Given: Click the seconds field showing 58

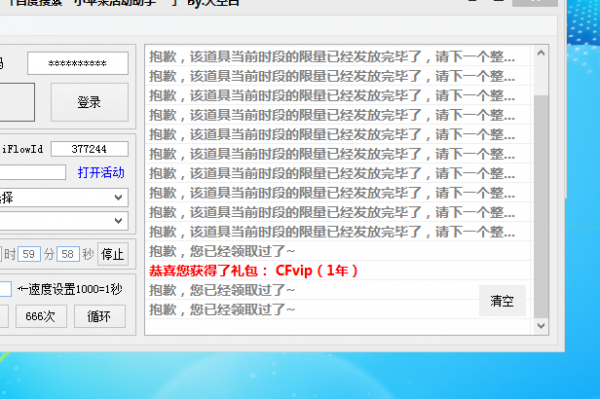Looking at the screenshot, I should click(x=68, y=254).
